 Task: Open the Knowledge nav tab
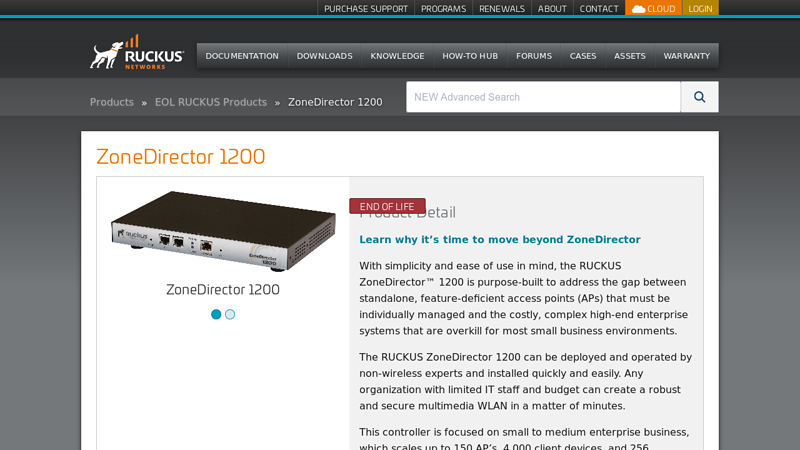(397, 56)
